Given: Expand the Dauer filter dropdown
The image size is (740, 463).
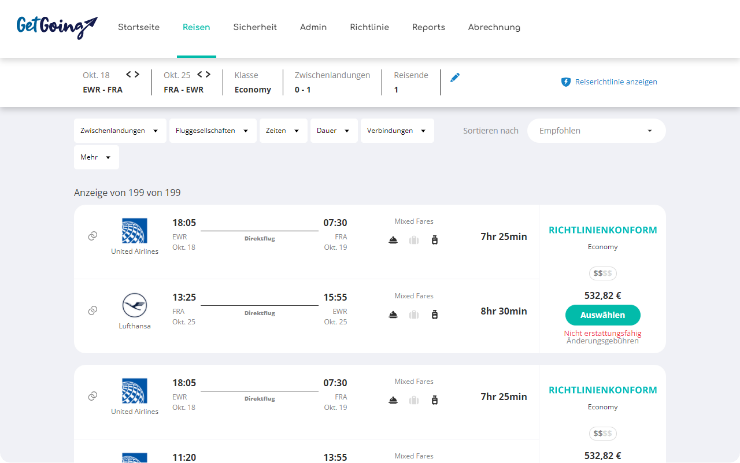Looking at the screenshot, I should tap(334, 131).
